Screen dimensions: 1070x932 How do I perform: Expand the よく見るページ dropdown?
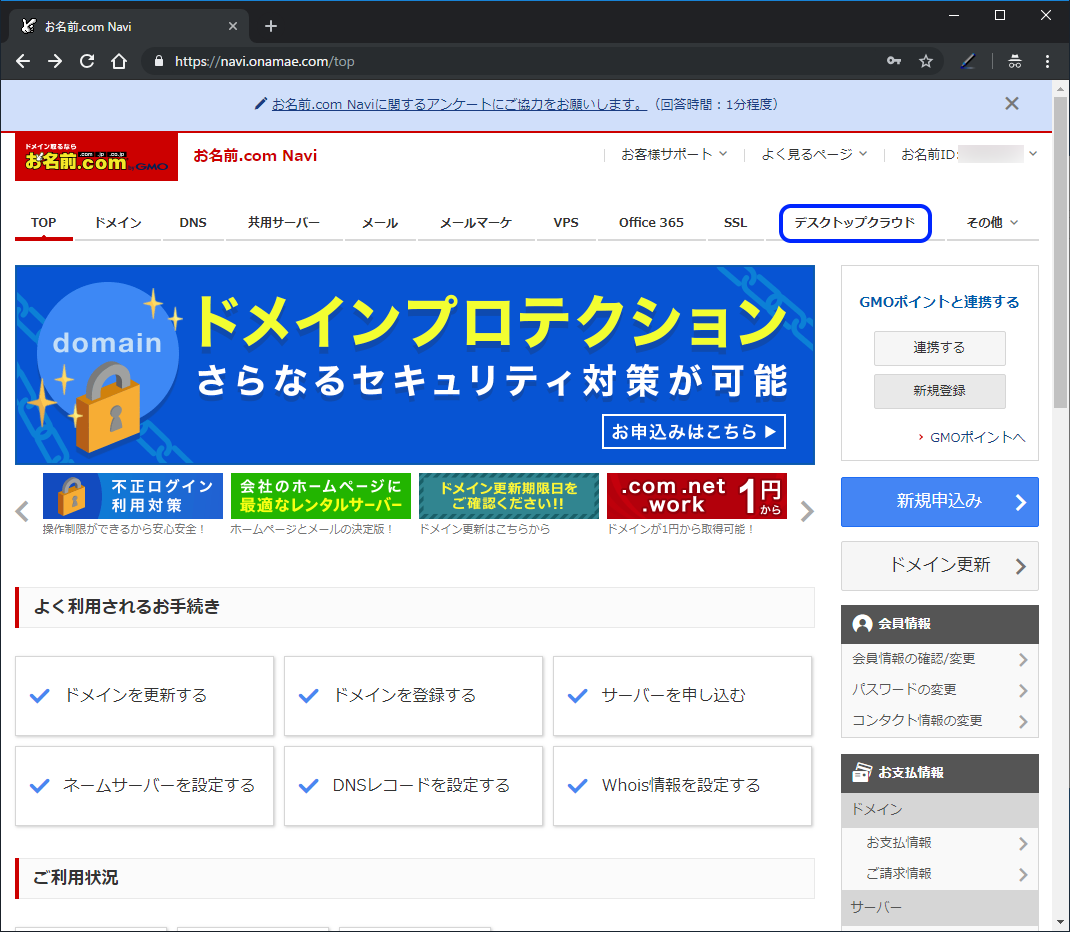click(x=814, y=155)
